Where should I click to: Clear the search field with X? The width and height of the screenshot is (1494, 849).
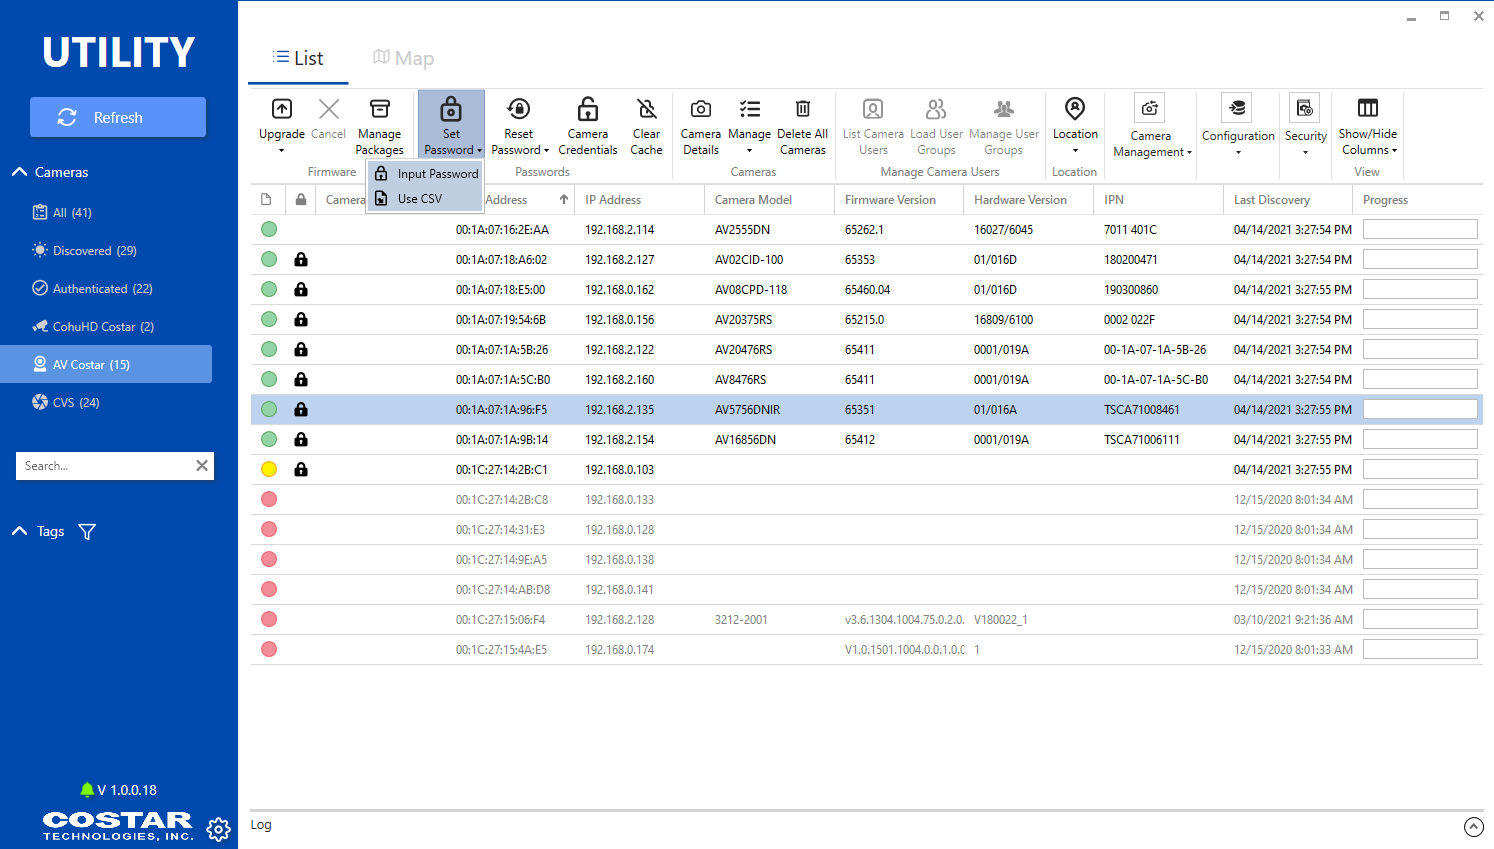202,465
